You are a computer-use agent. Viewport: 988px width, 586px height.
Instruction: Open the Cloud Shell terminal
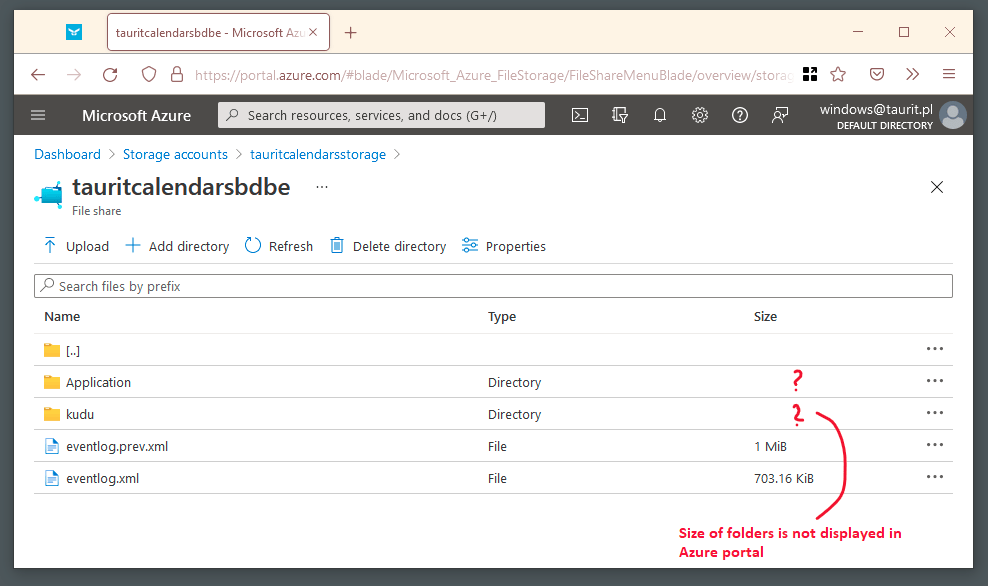pyautogui.click(x=580, y=115)
